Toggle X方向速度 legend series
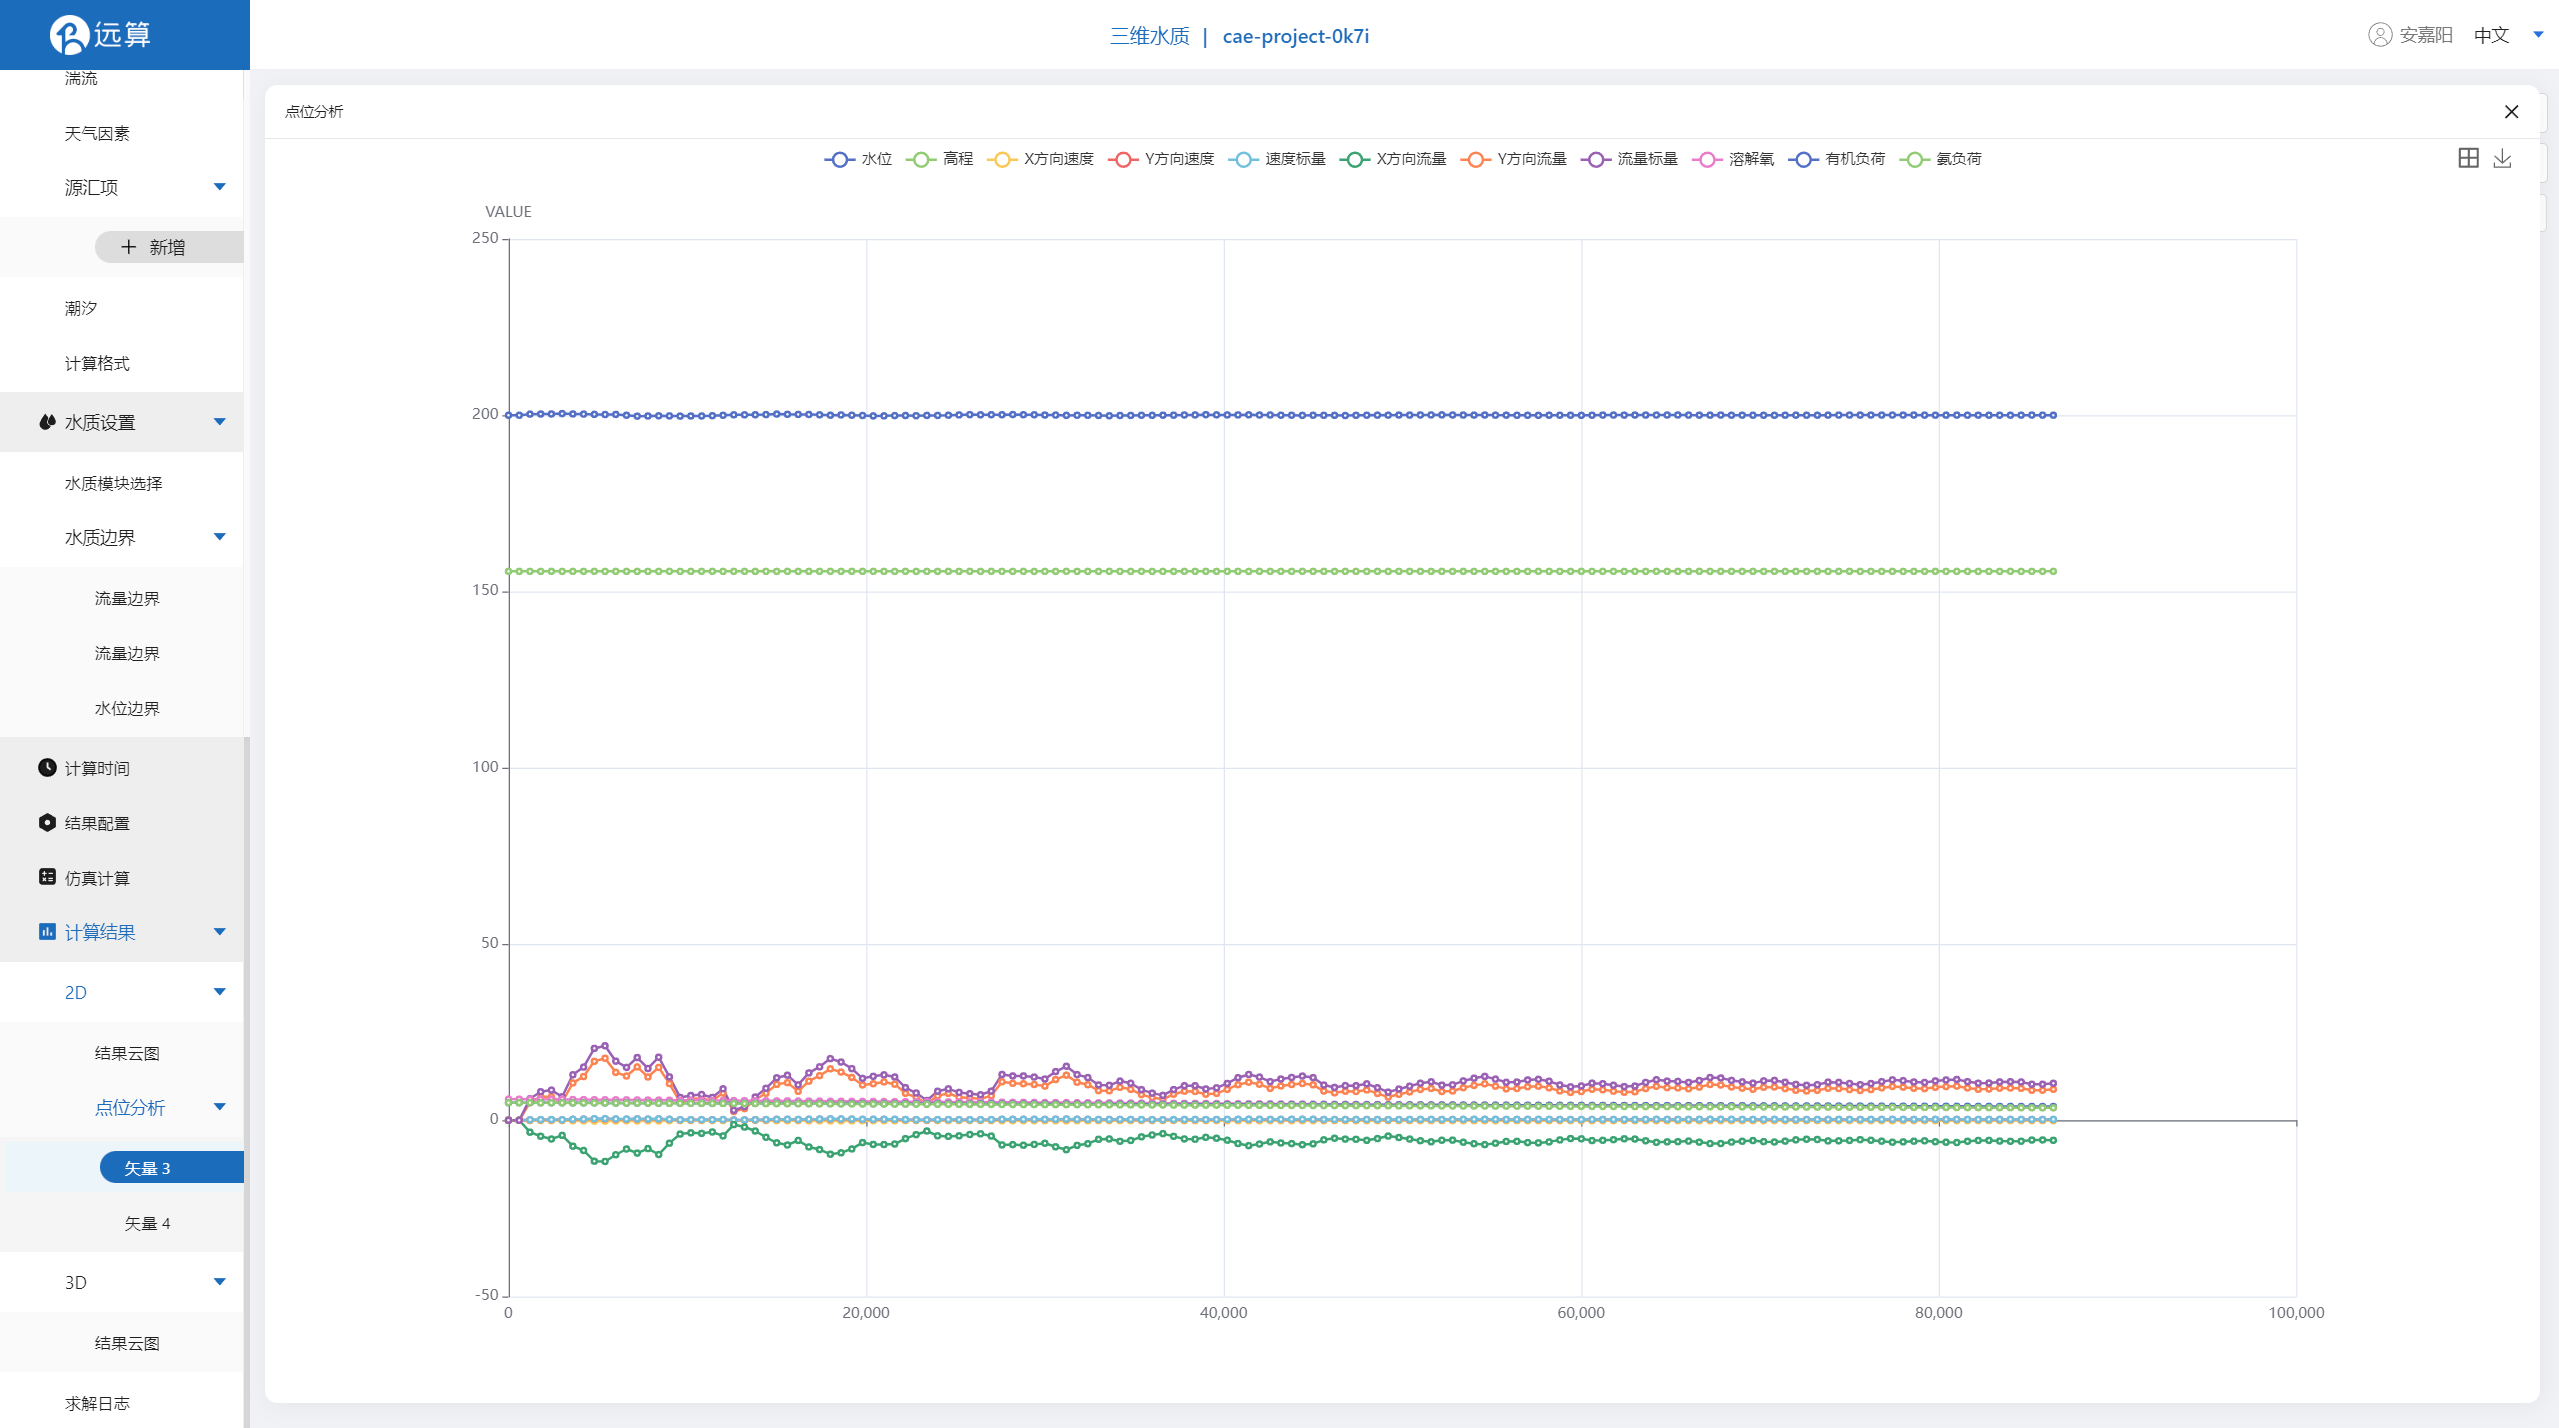Image resolution: width=2559 pixels, height=1428 pixels. (x=1040, y=159)
